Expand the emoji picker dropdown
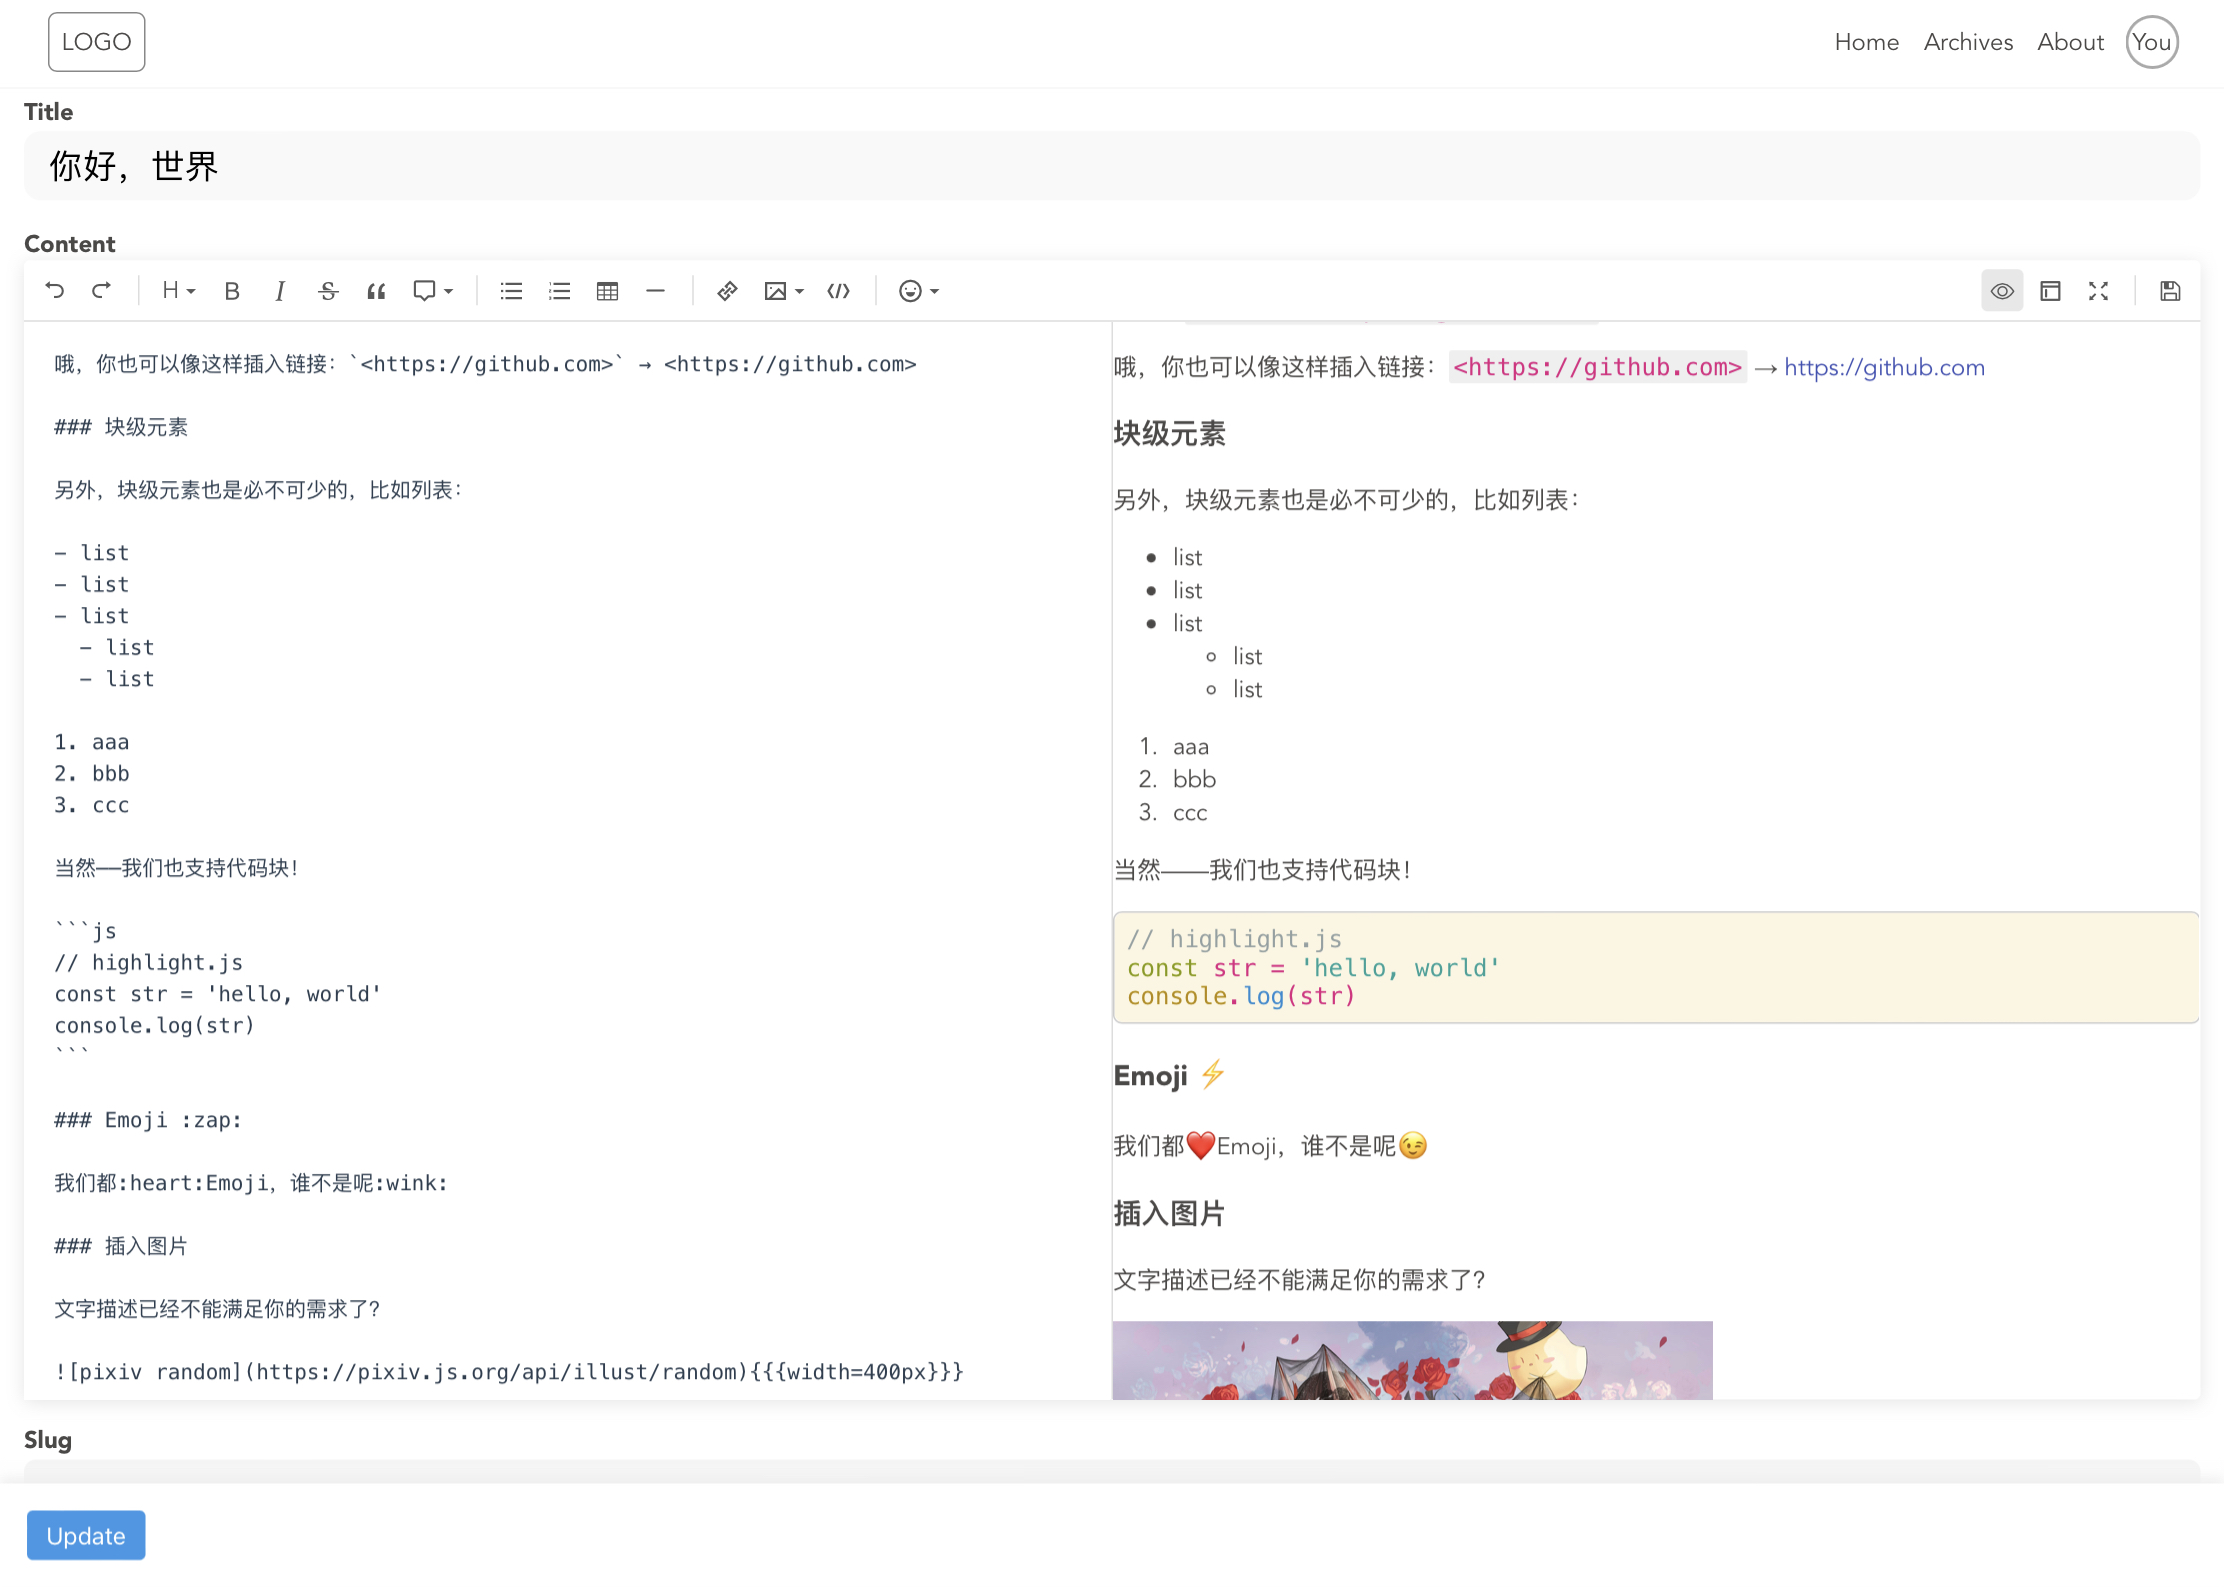 tap(918, 291)
